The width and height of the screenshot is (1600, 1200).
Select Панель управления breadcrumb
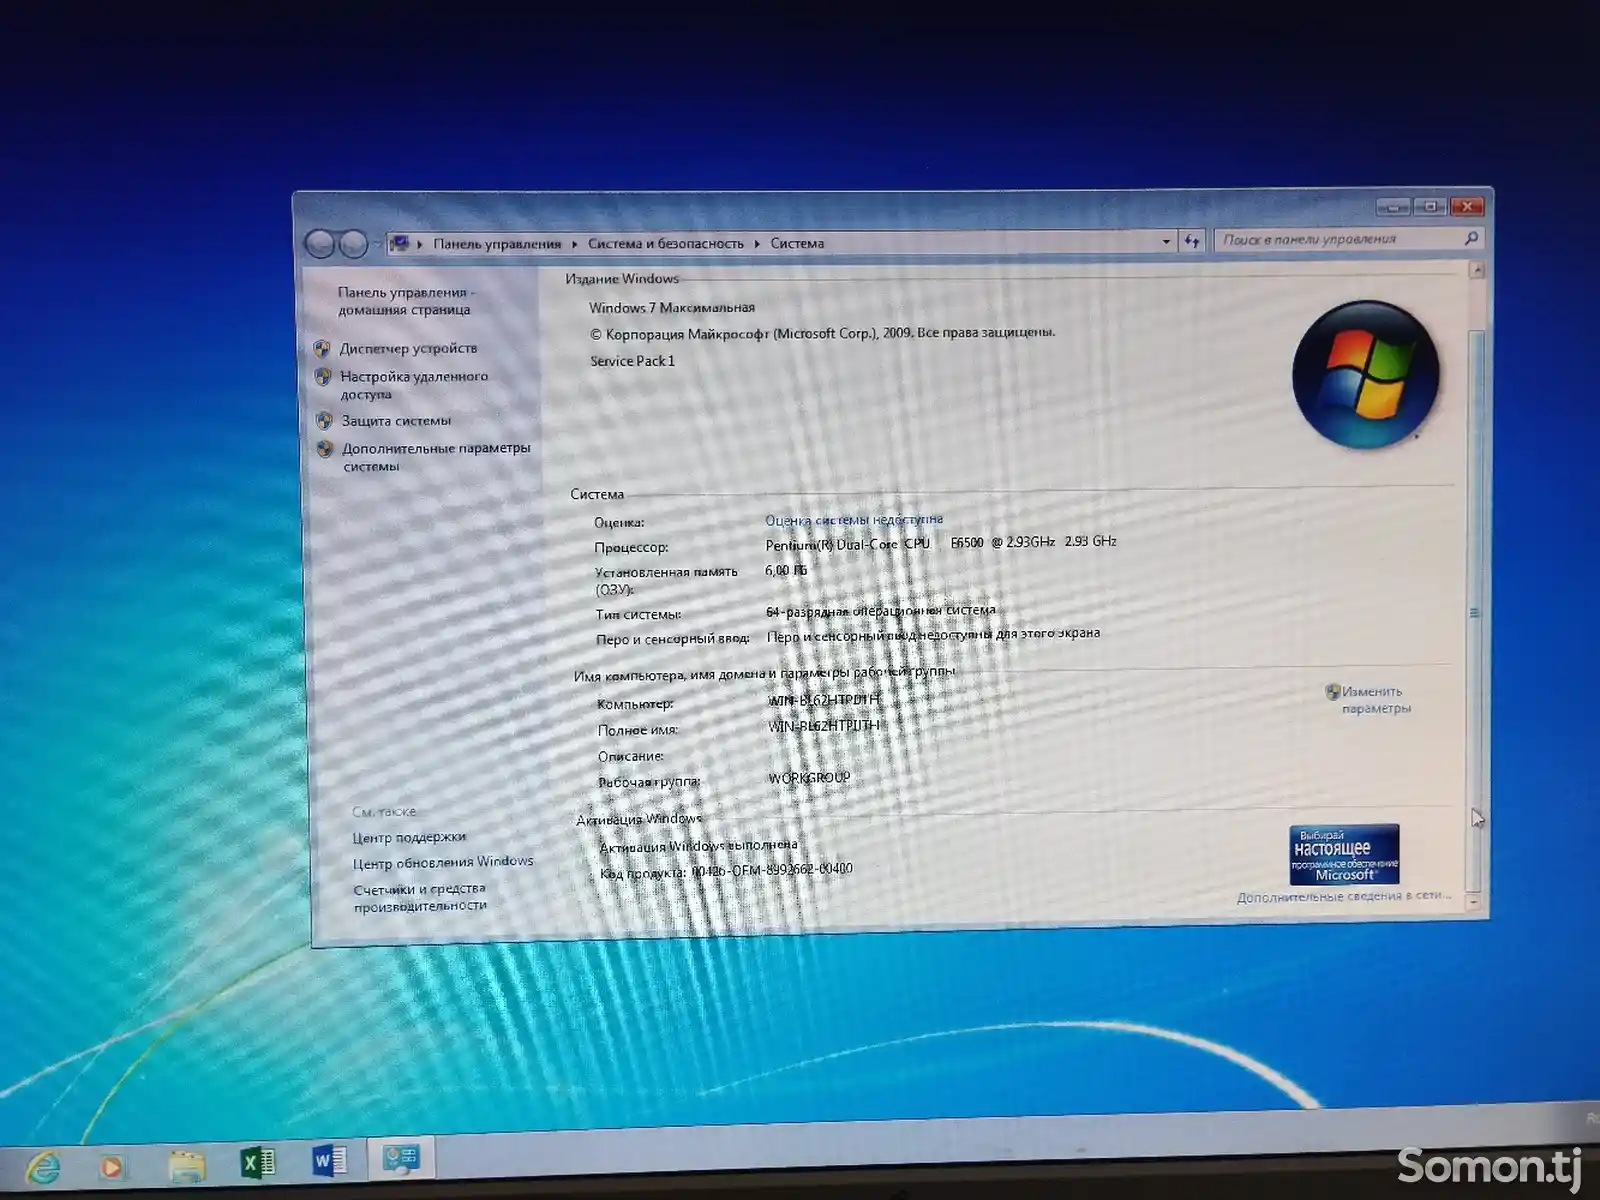tap(497, 244)
